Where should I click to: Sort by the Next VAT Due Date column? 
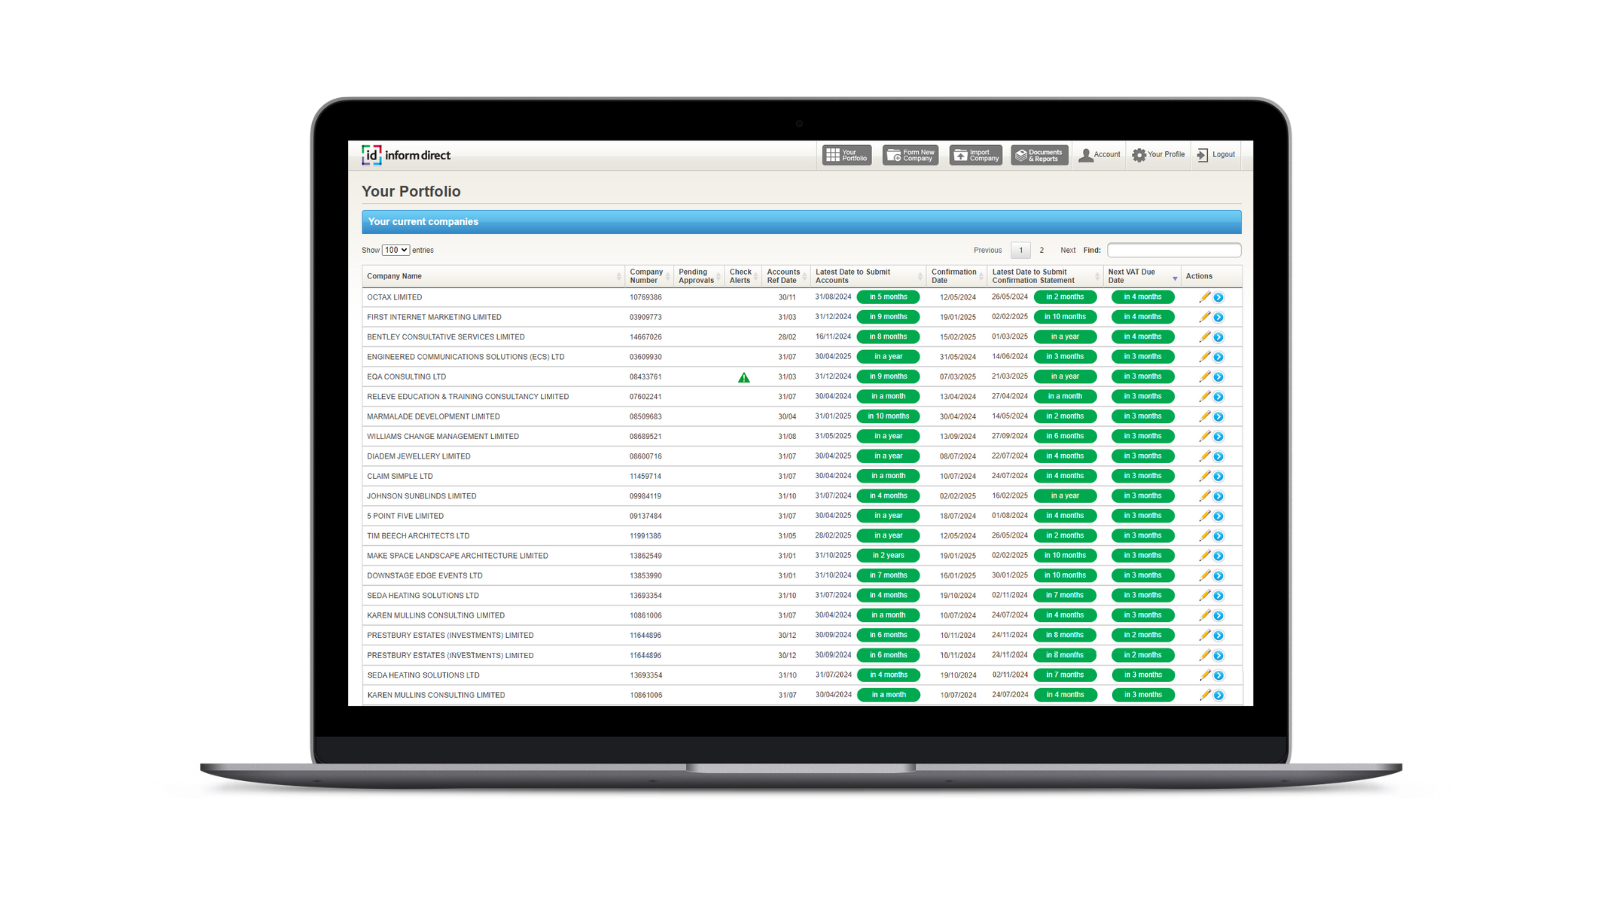tap(1141, 276)
